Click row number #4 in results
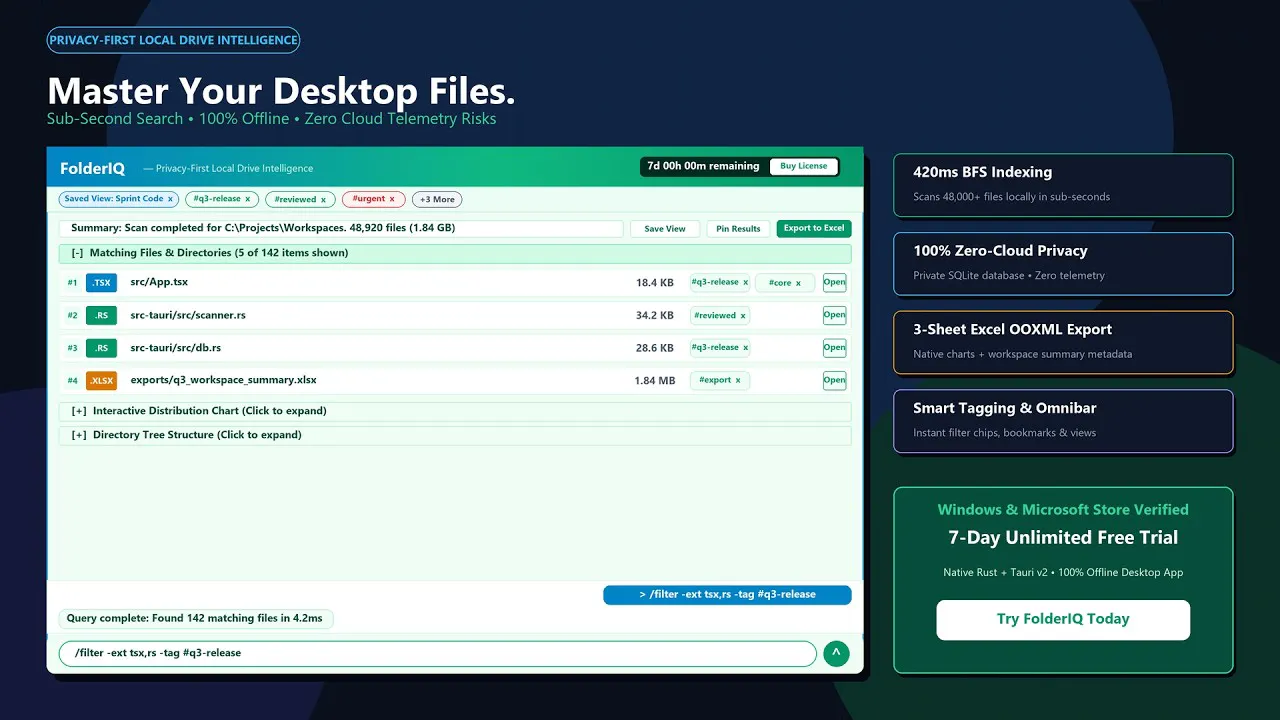Image resolution: width=1280 pixels, height=720 pixels. point(72,381)
